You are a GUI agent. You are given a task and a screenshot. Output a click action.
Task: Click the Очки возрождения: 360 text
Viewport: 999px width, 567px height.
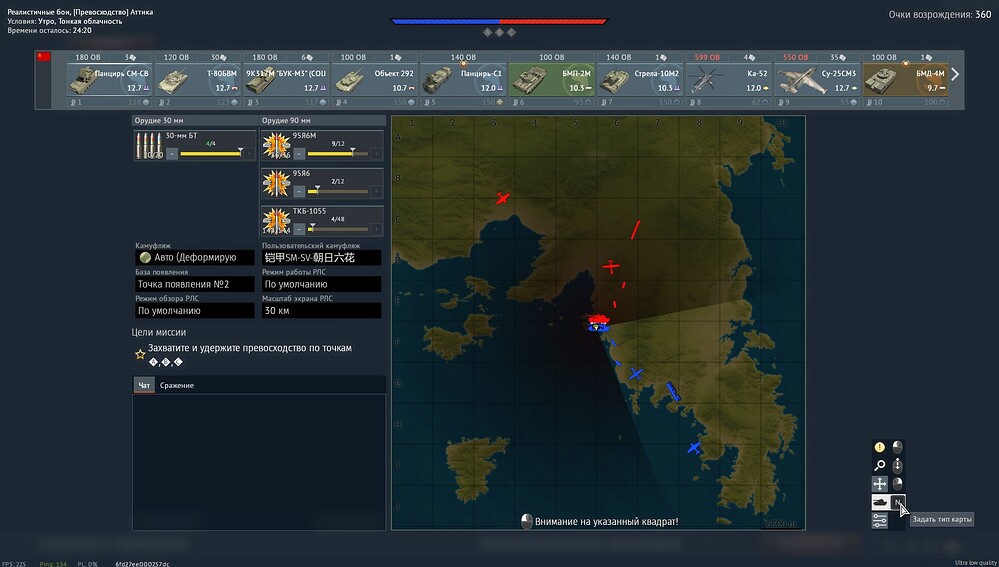(940, 15)
